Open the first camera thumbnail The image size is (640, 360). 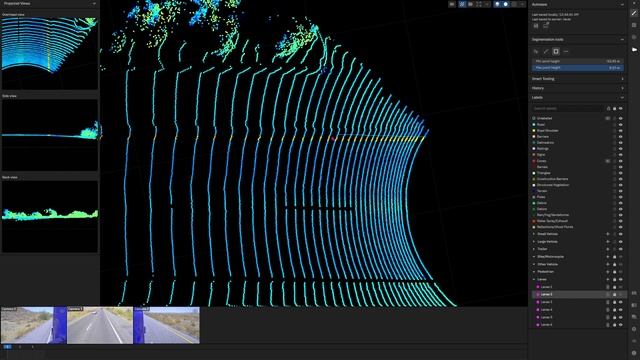click(33, 325)
